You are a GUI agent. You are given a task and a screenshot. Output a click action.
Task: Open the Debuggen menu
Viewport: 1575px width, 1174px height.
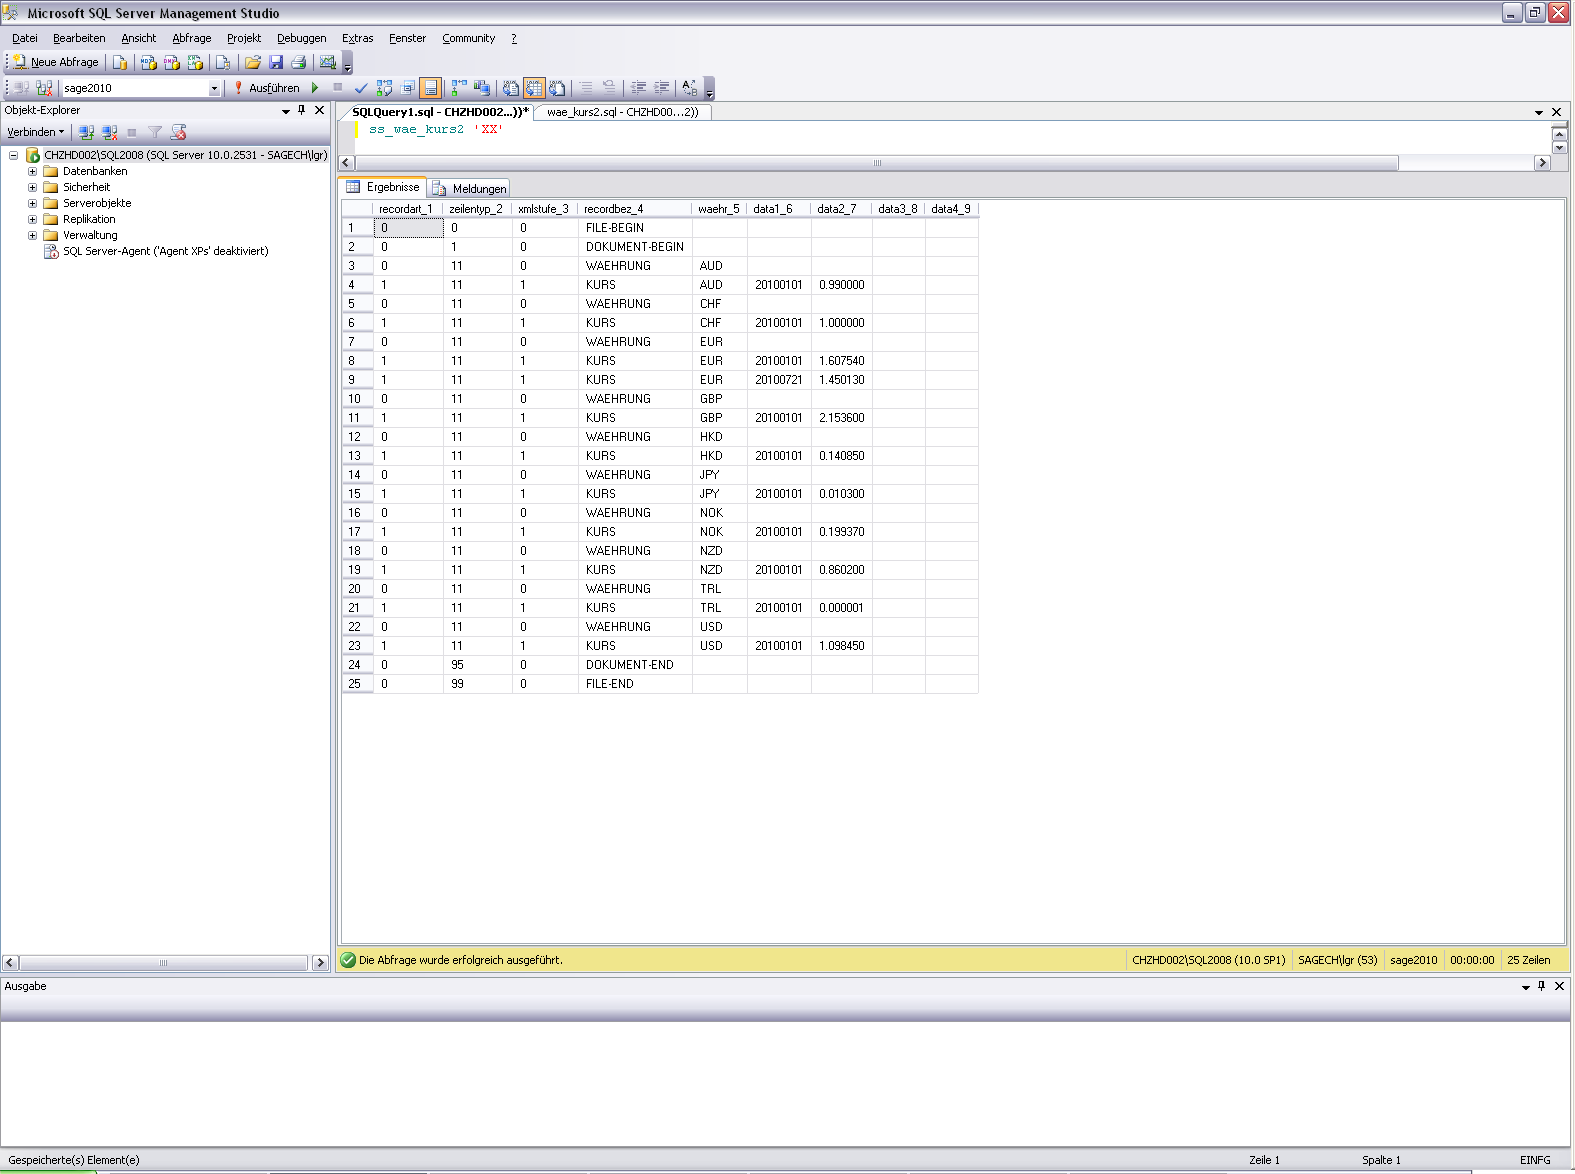coord(302,38)
